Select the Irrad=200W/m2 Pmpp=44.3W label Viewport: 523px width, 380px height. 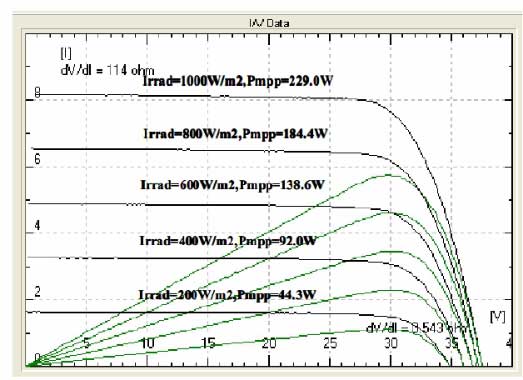click(x=227, y=295)
